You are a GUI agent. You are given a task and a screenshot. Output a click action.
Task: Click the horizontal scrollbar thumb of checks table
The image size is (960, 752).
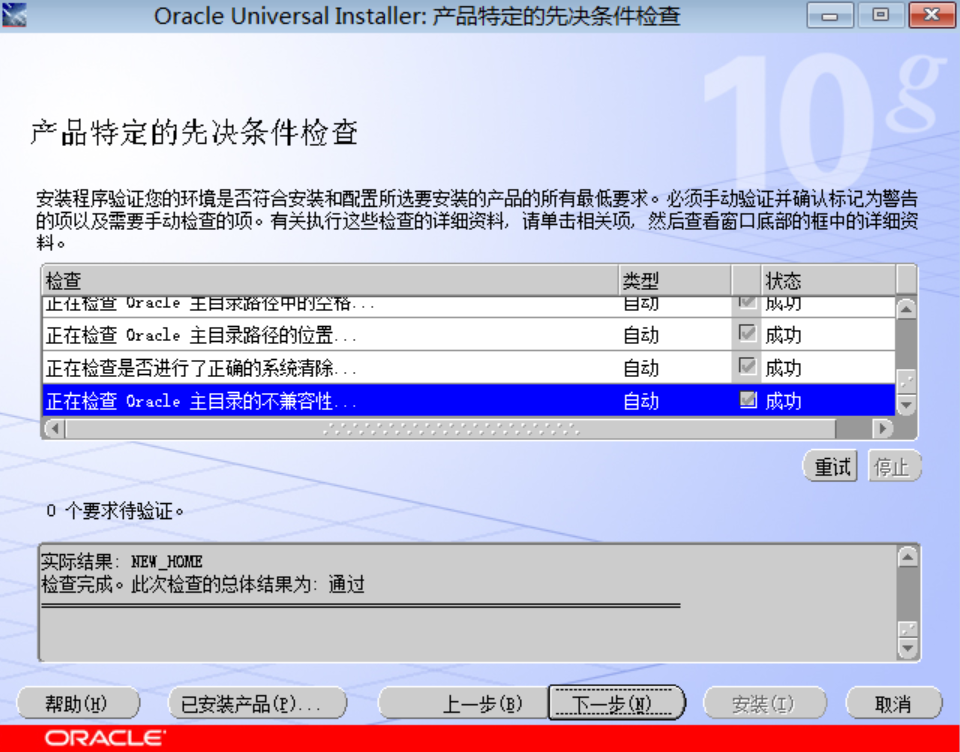pos(451,428)
